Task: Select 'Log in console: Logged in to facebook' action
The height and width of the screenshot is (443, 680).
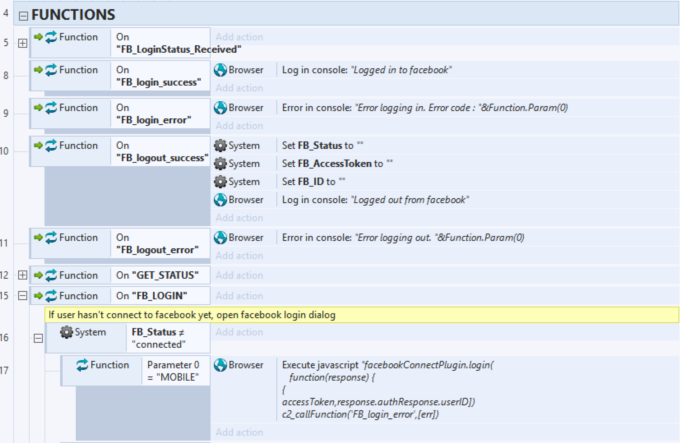Action: [x=366, y=70]
